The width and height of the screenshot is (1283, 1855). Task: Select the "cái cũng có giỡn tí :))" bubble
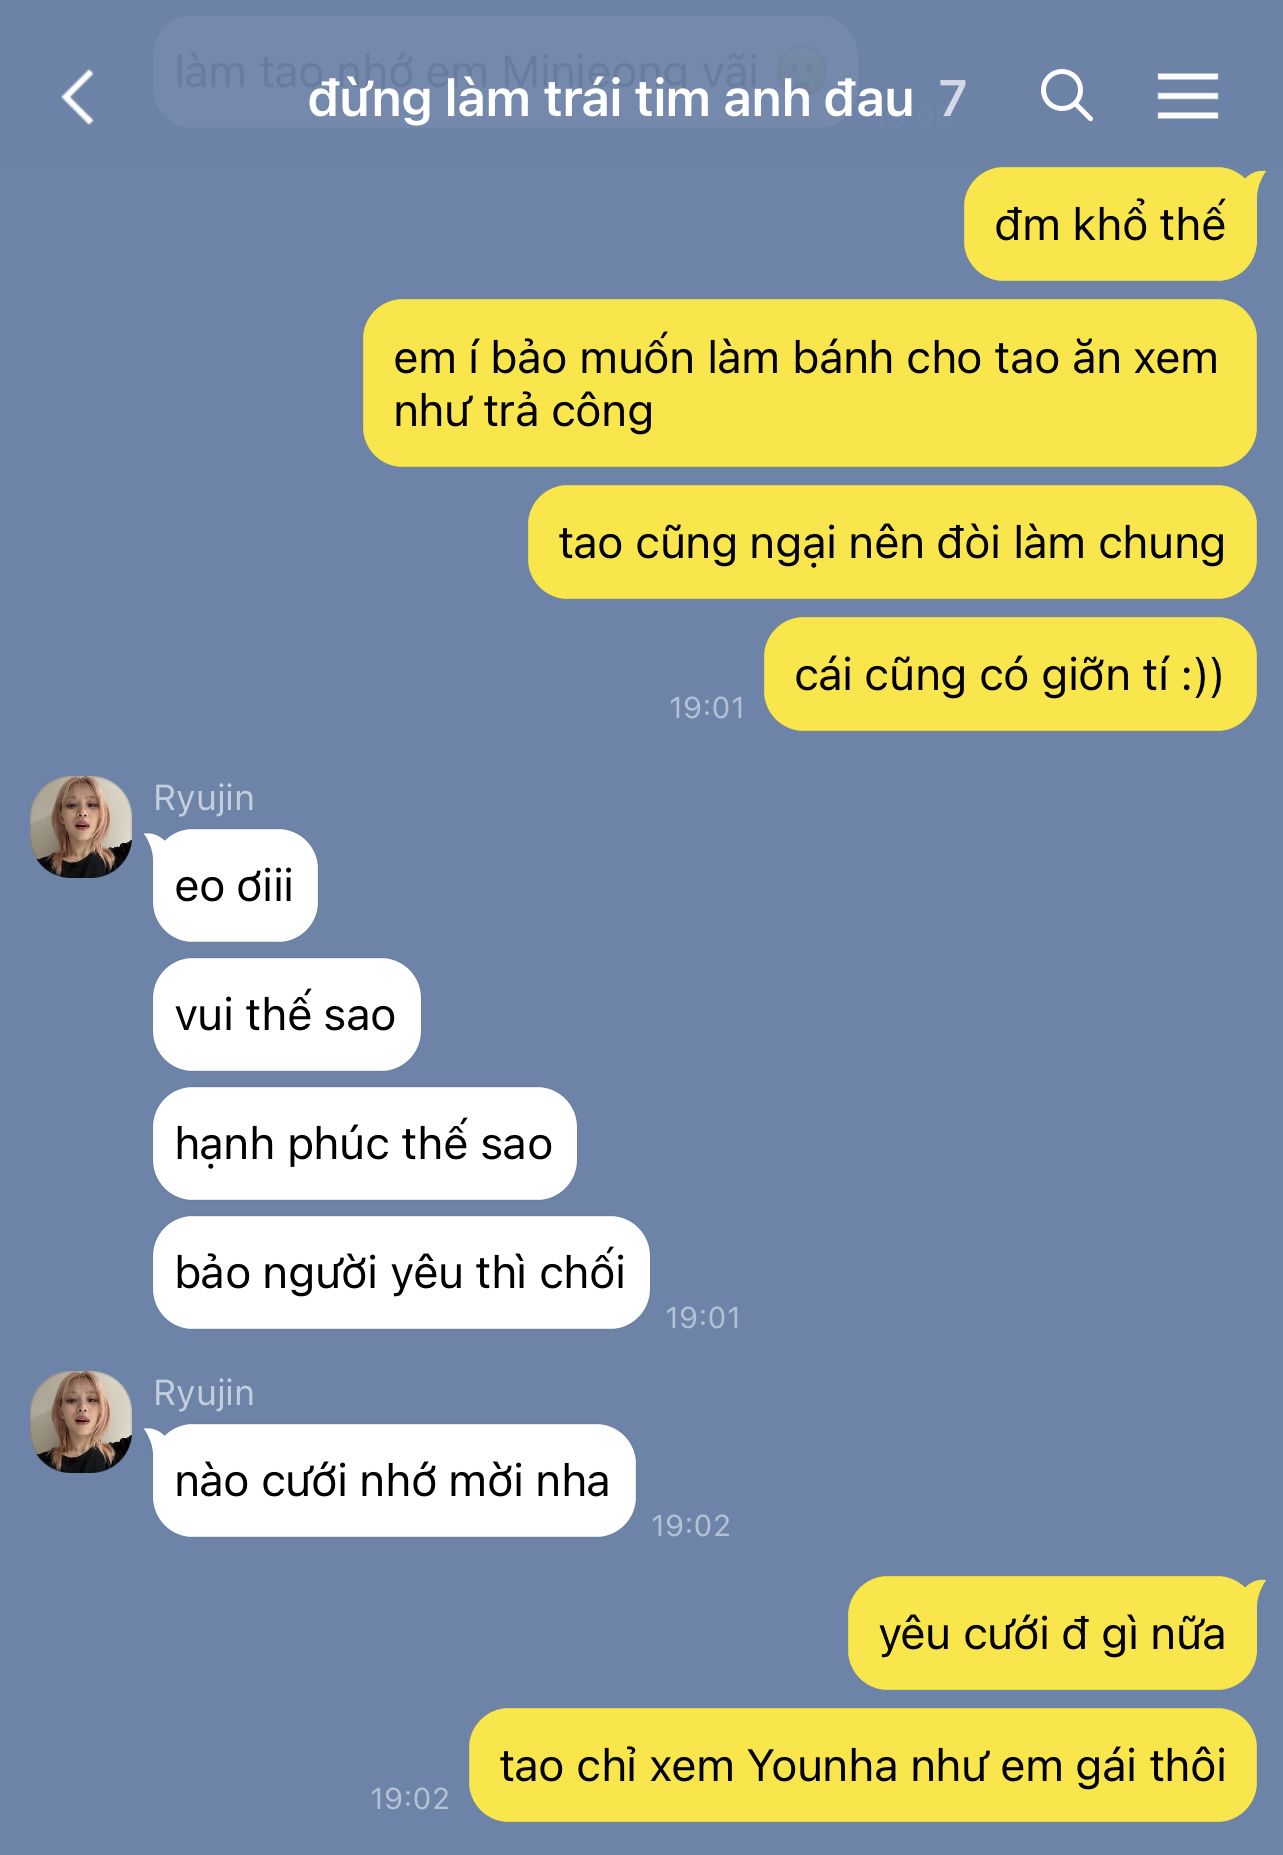pyautogui.click(x=1010, y=674)
